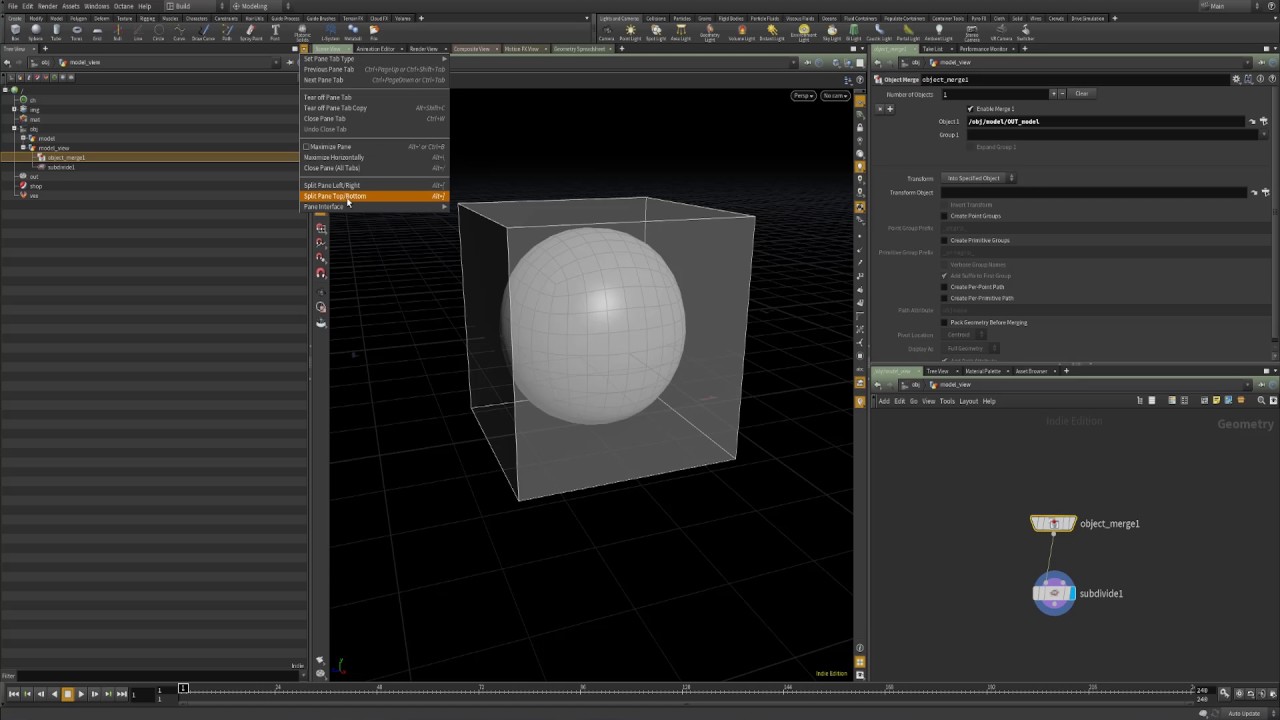Check the Maximize Pane menu checkbox
Image resolution: width=1280 pixels, height=720 pixels.
click(x=307, y=147)
